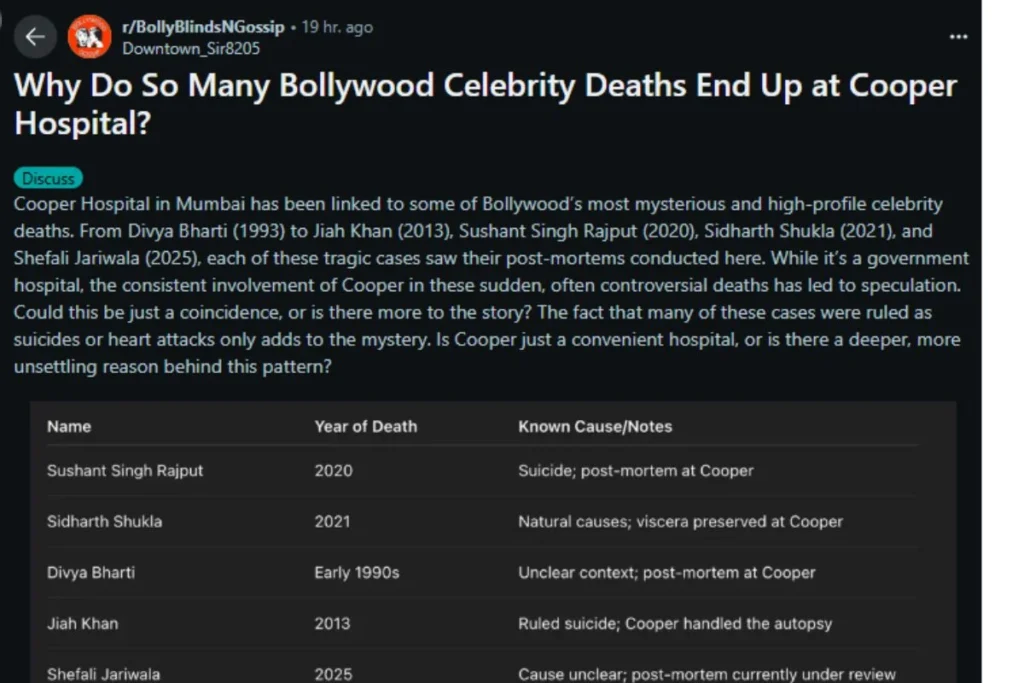Open Downtown_Sir8205 user profile
Image resolution: width=1024 pixels, height=683 pixels.
191,47
